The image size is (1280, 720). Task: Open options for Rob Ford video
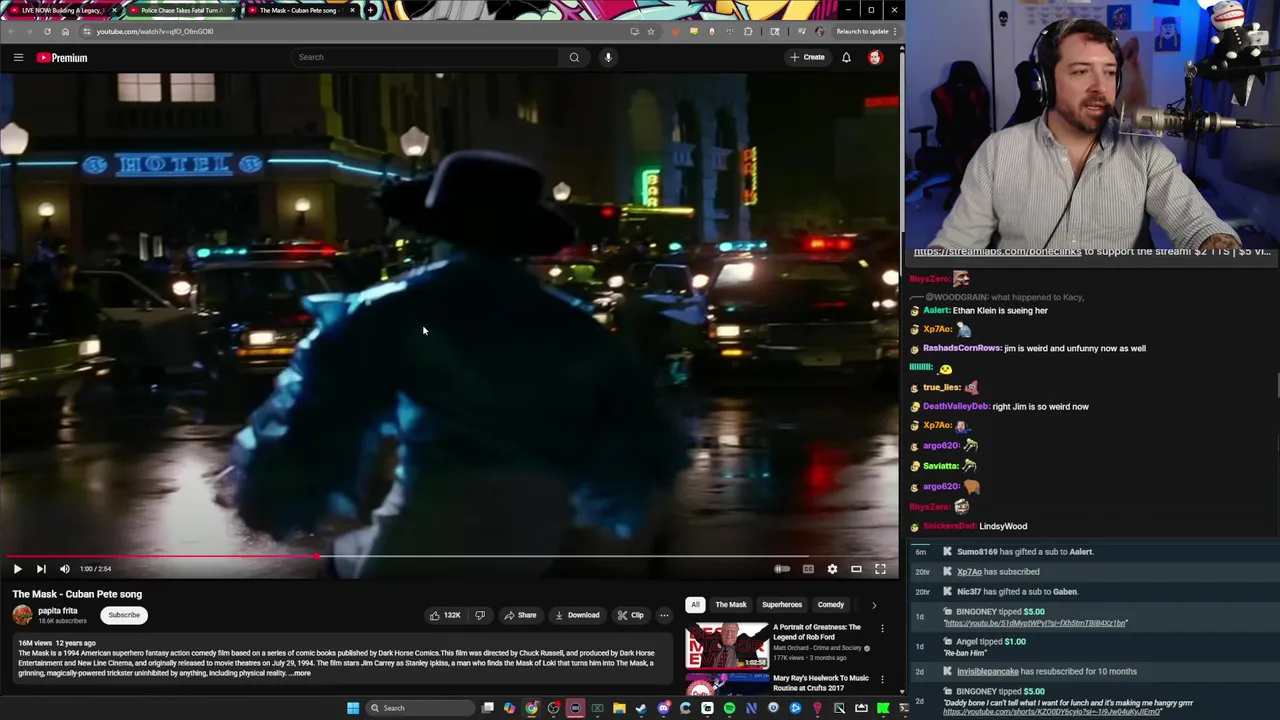882,629
